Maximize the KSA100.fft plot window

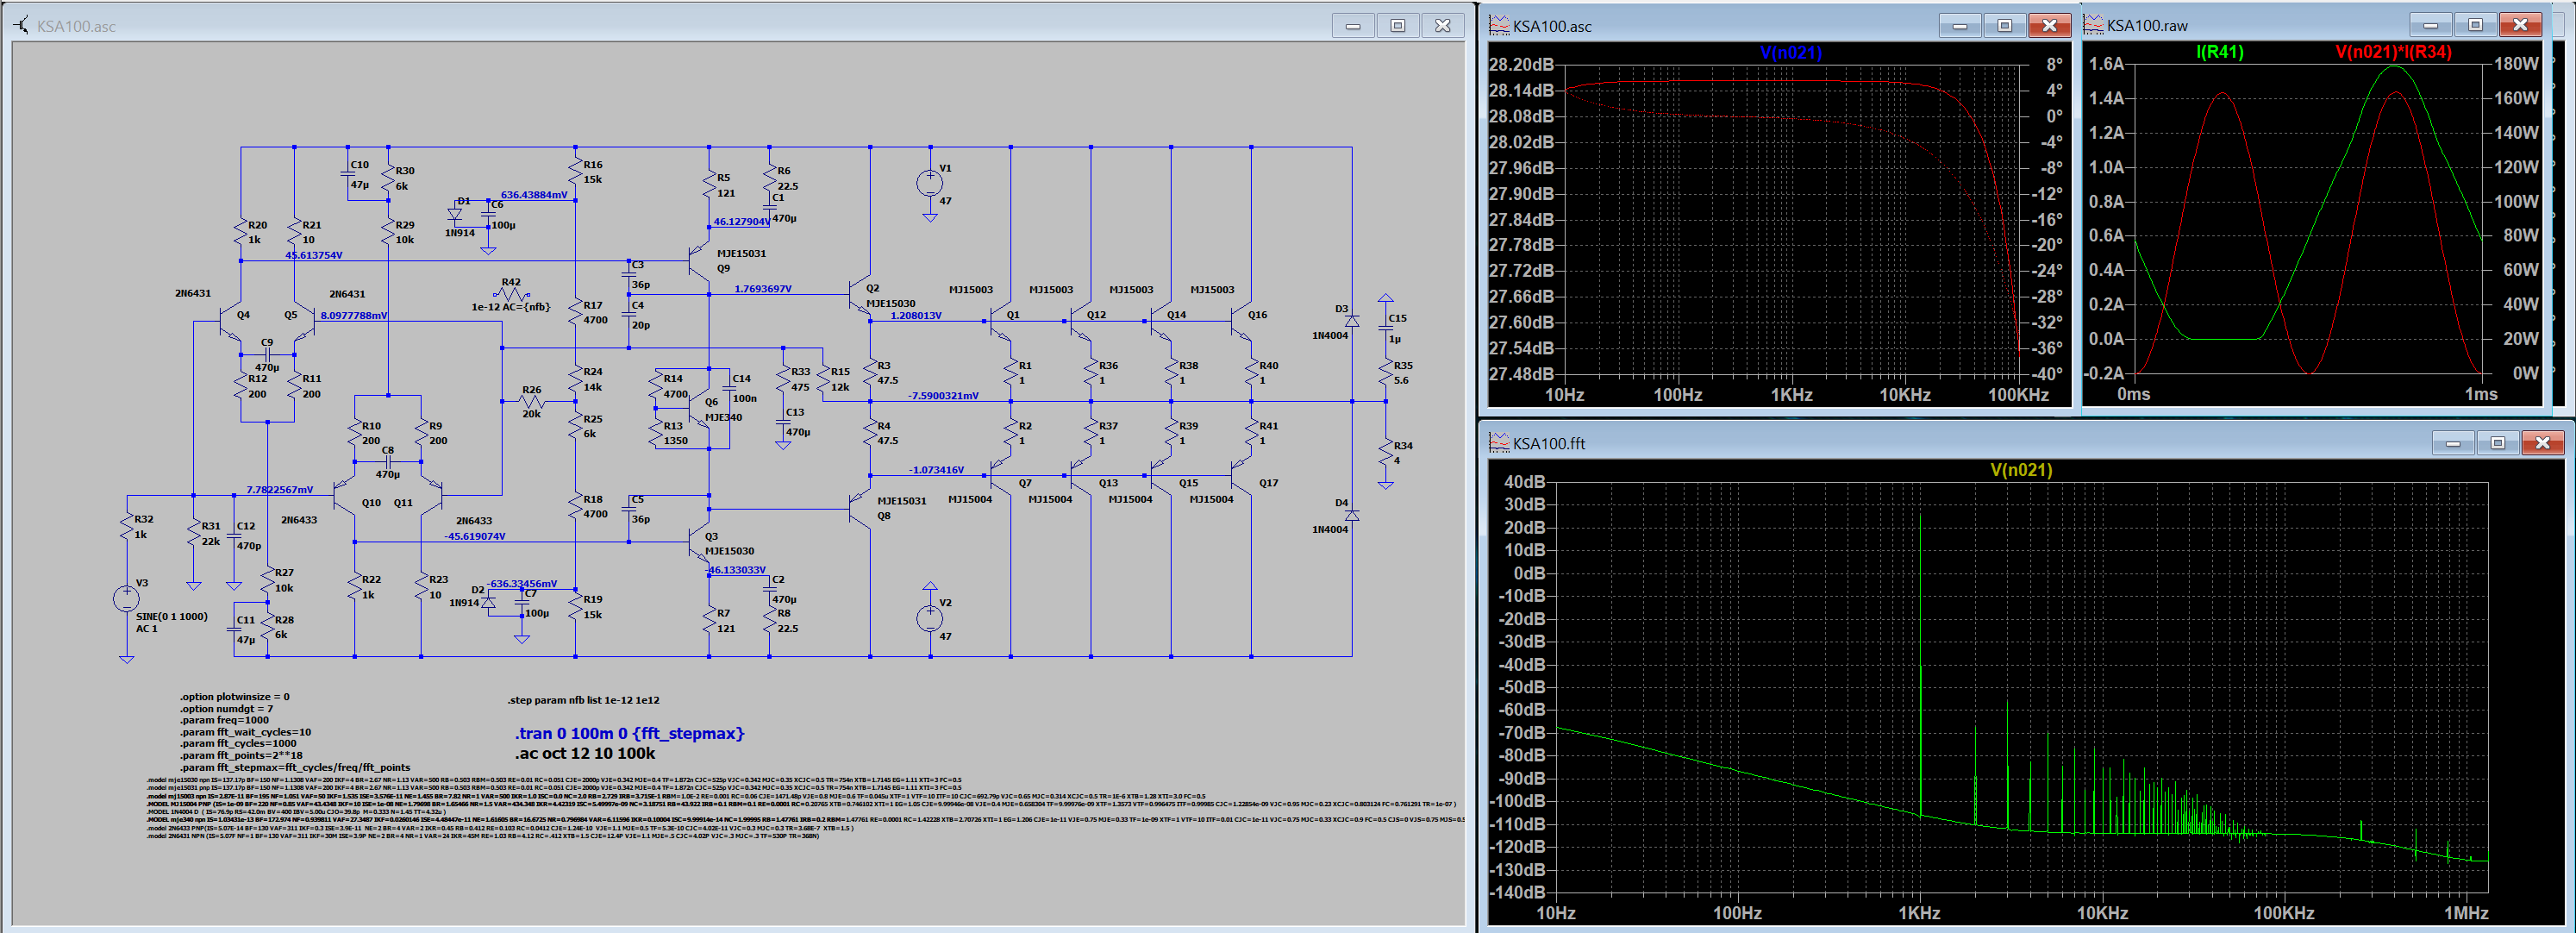point(2497,443)
